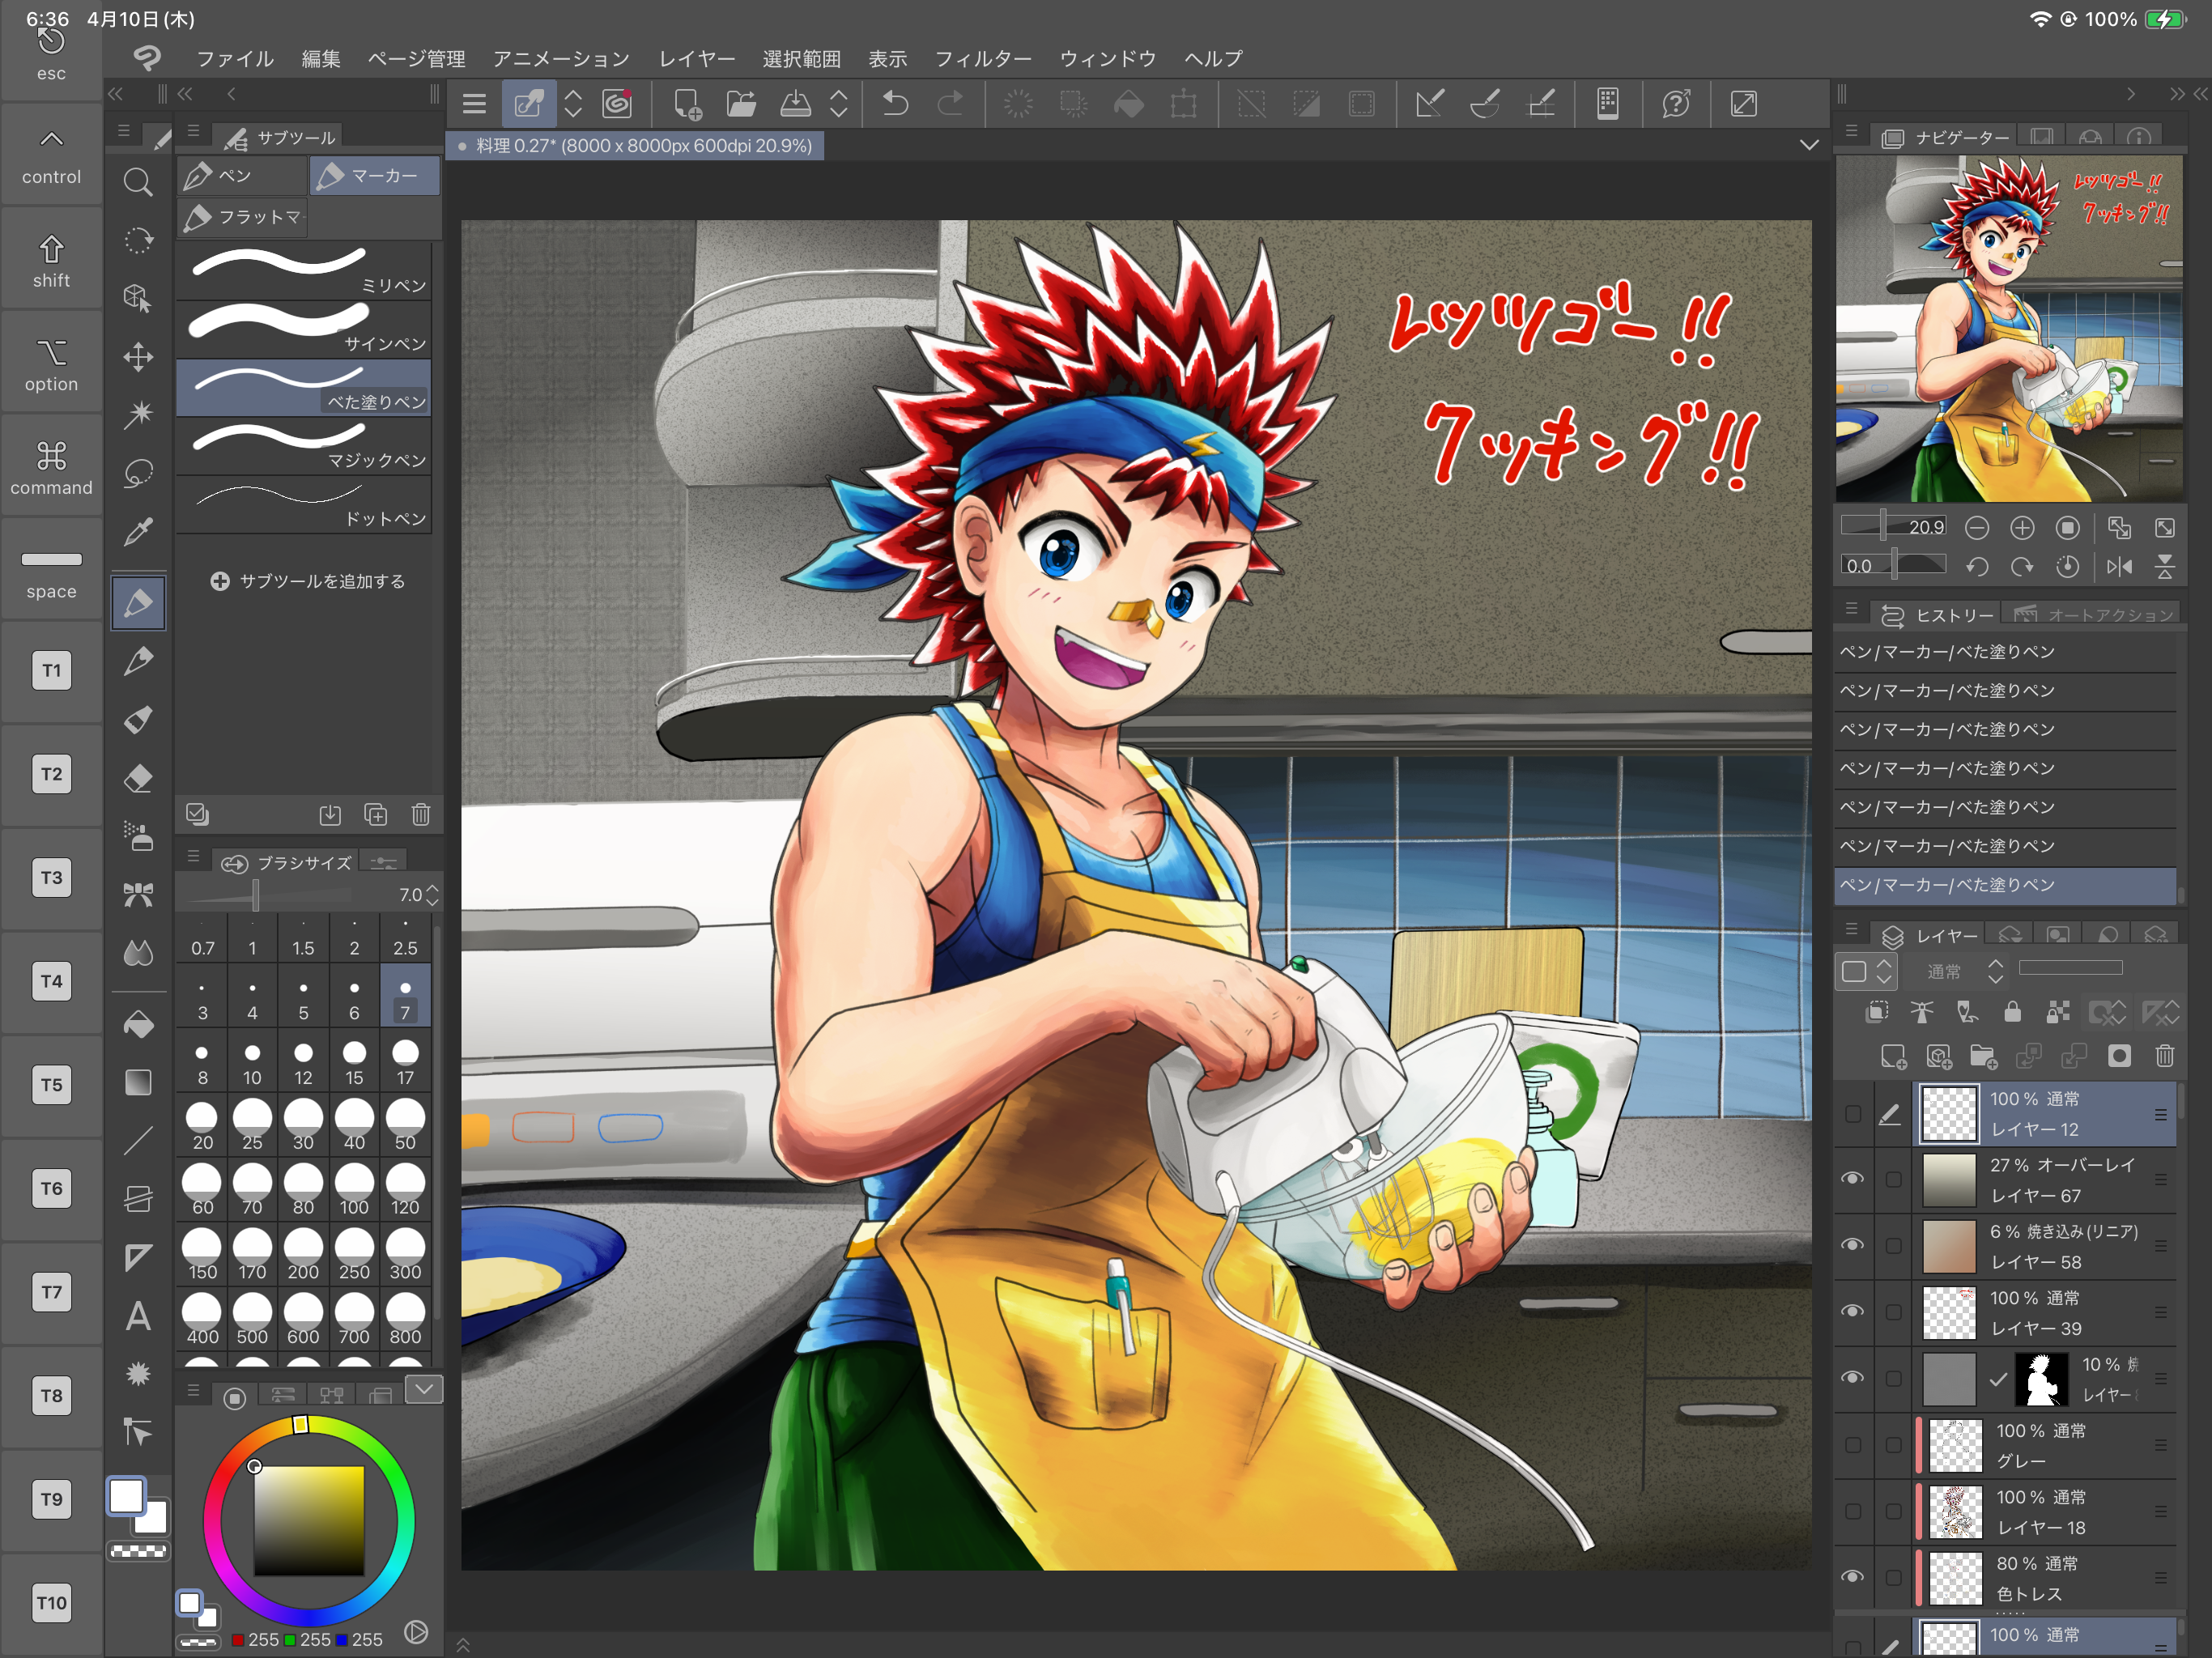Open the Sub Tool panel menu
The height and width of the screenshot is (1658, 2212).
(x=193, y=131)
